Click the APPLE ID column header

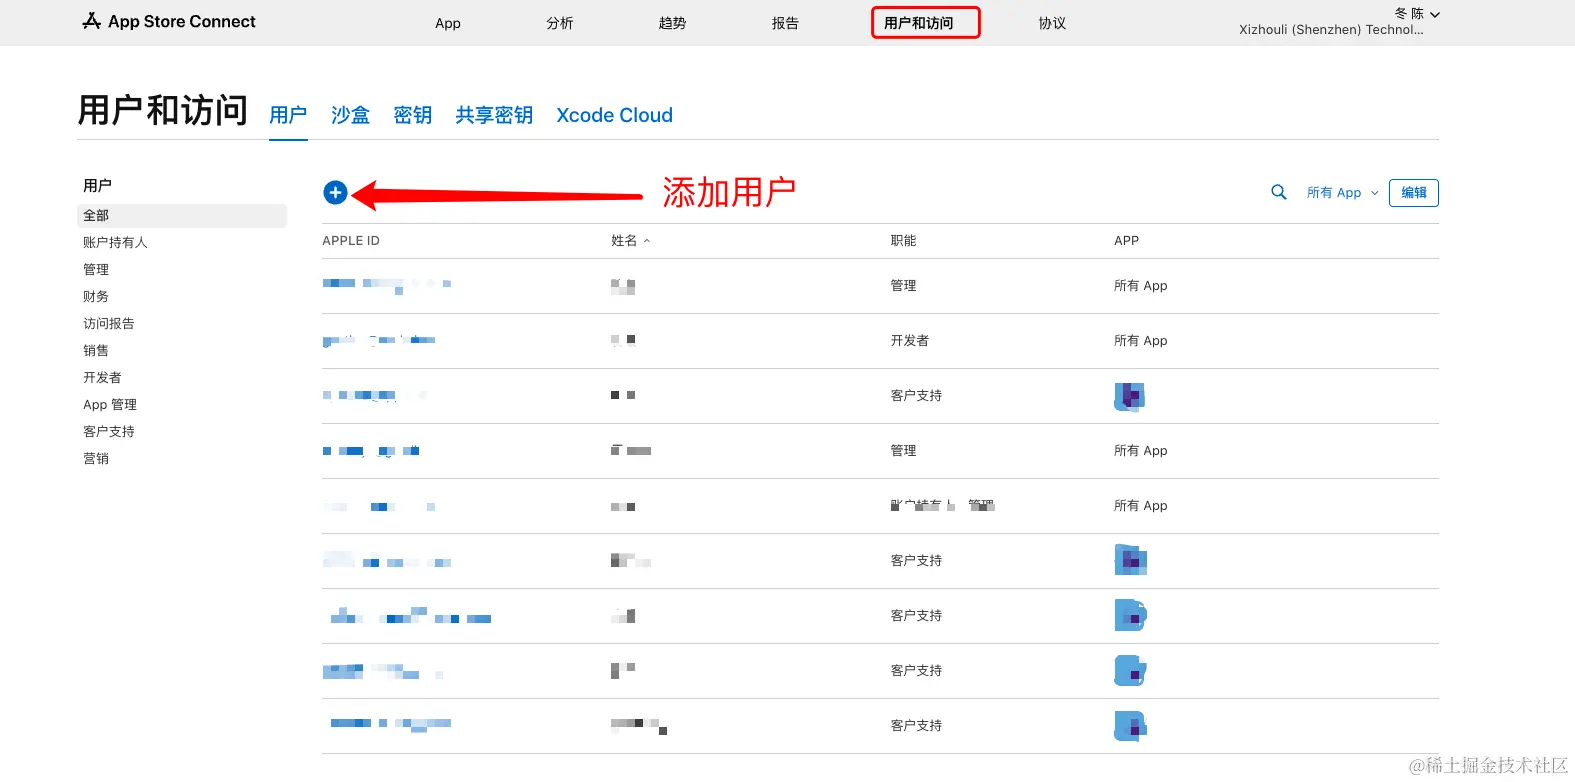pyautogui.click(x=351, y=241)
